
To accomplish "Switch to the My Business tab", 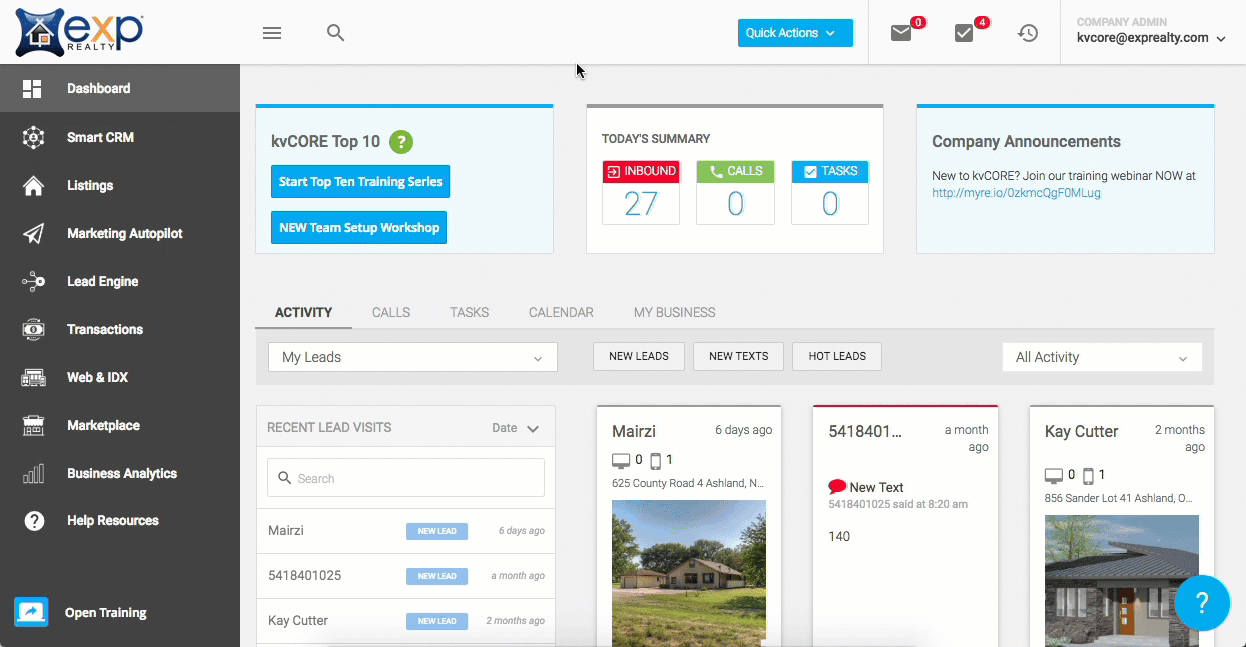I will coord(675,312).
